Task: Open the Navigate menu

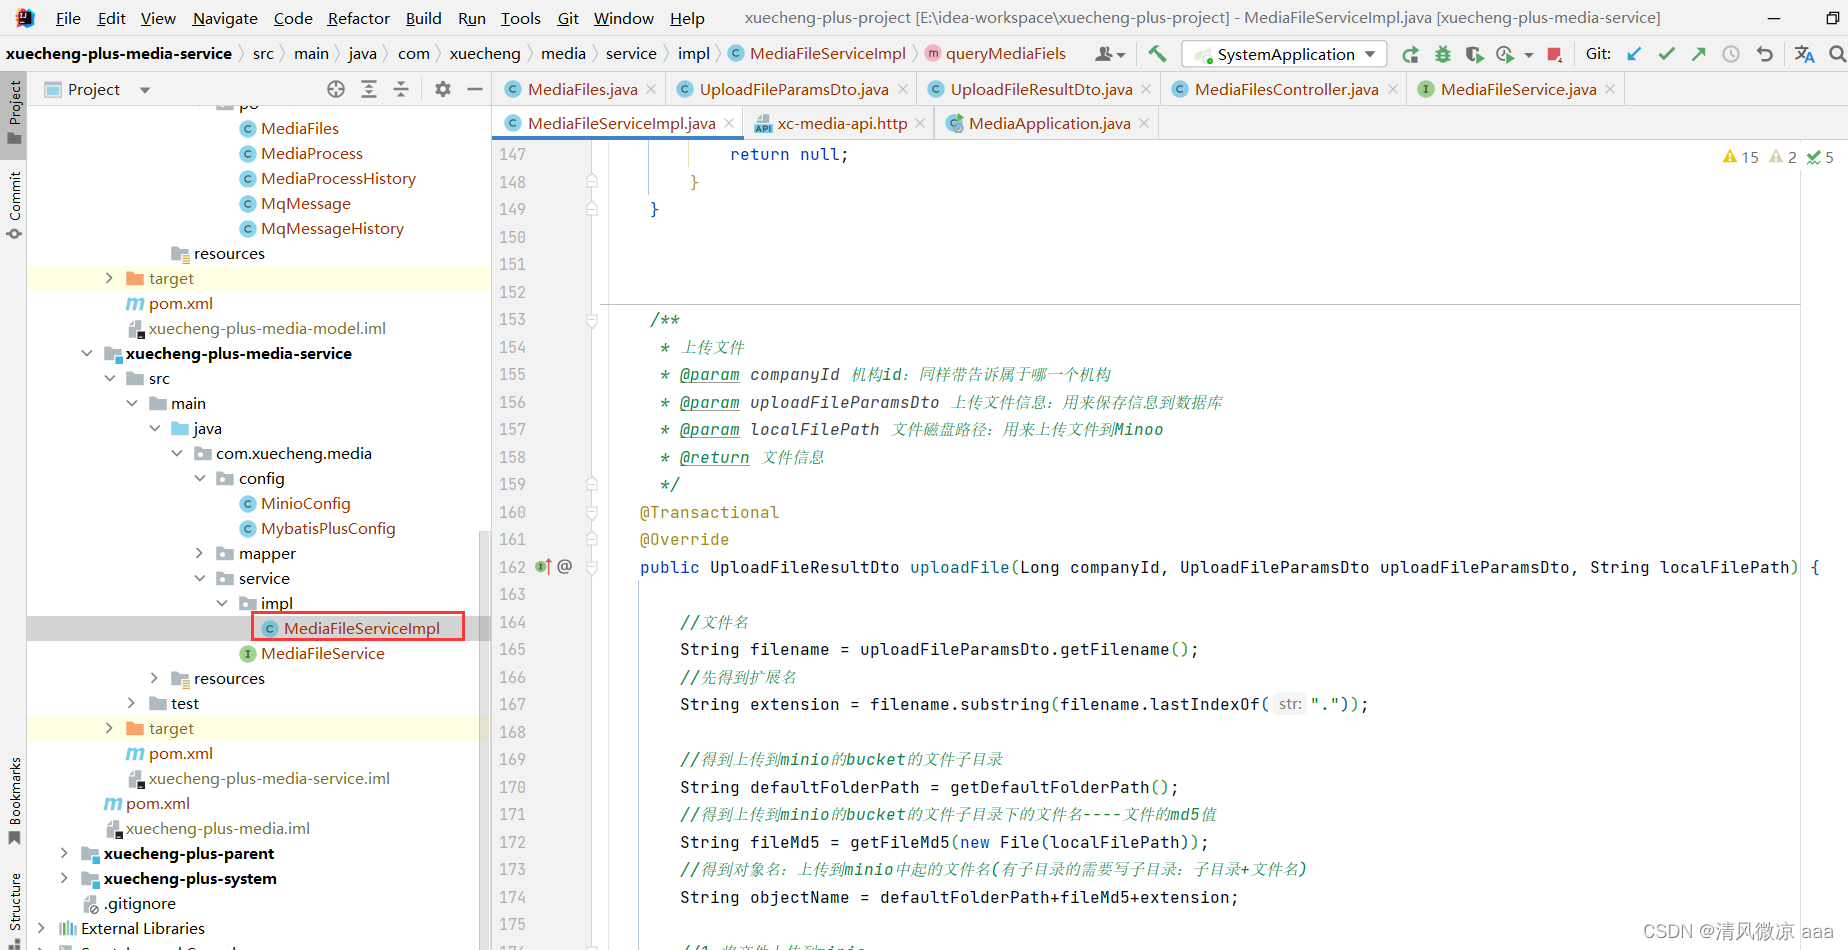Action: click(225, 18)
